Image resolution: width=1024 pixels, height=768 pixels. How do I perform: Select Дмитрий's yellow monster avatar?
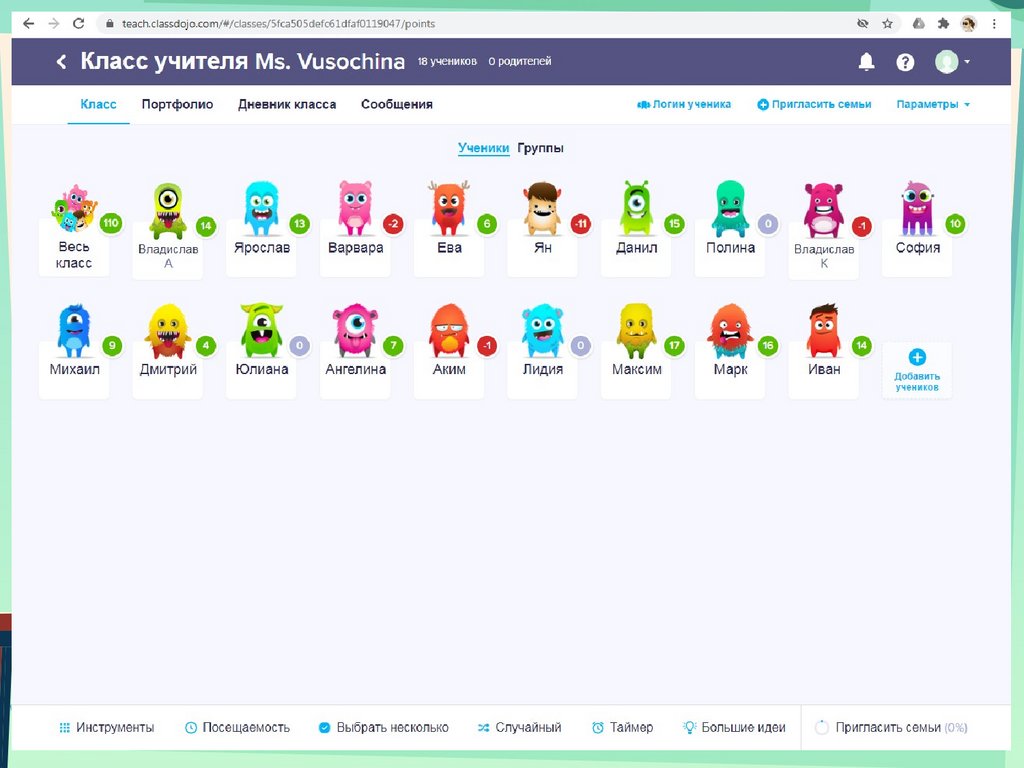pos(168,330)
